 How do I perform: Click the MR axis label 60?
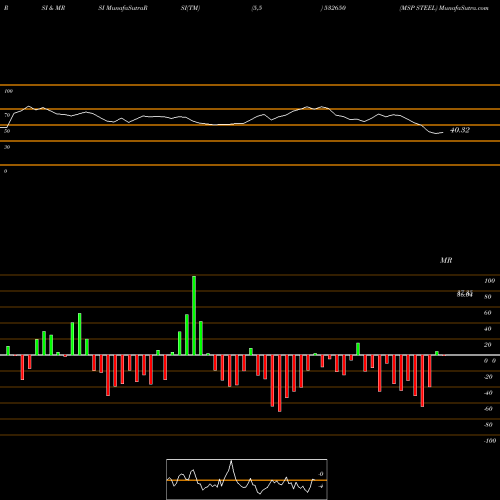point(488,313)
